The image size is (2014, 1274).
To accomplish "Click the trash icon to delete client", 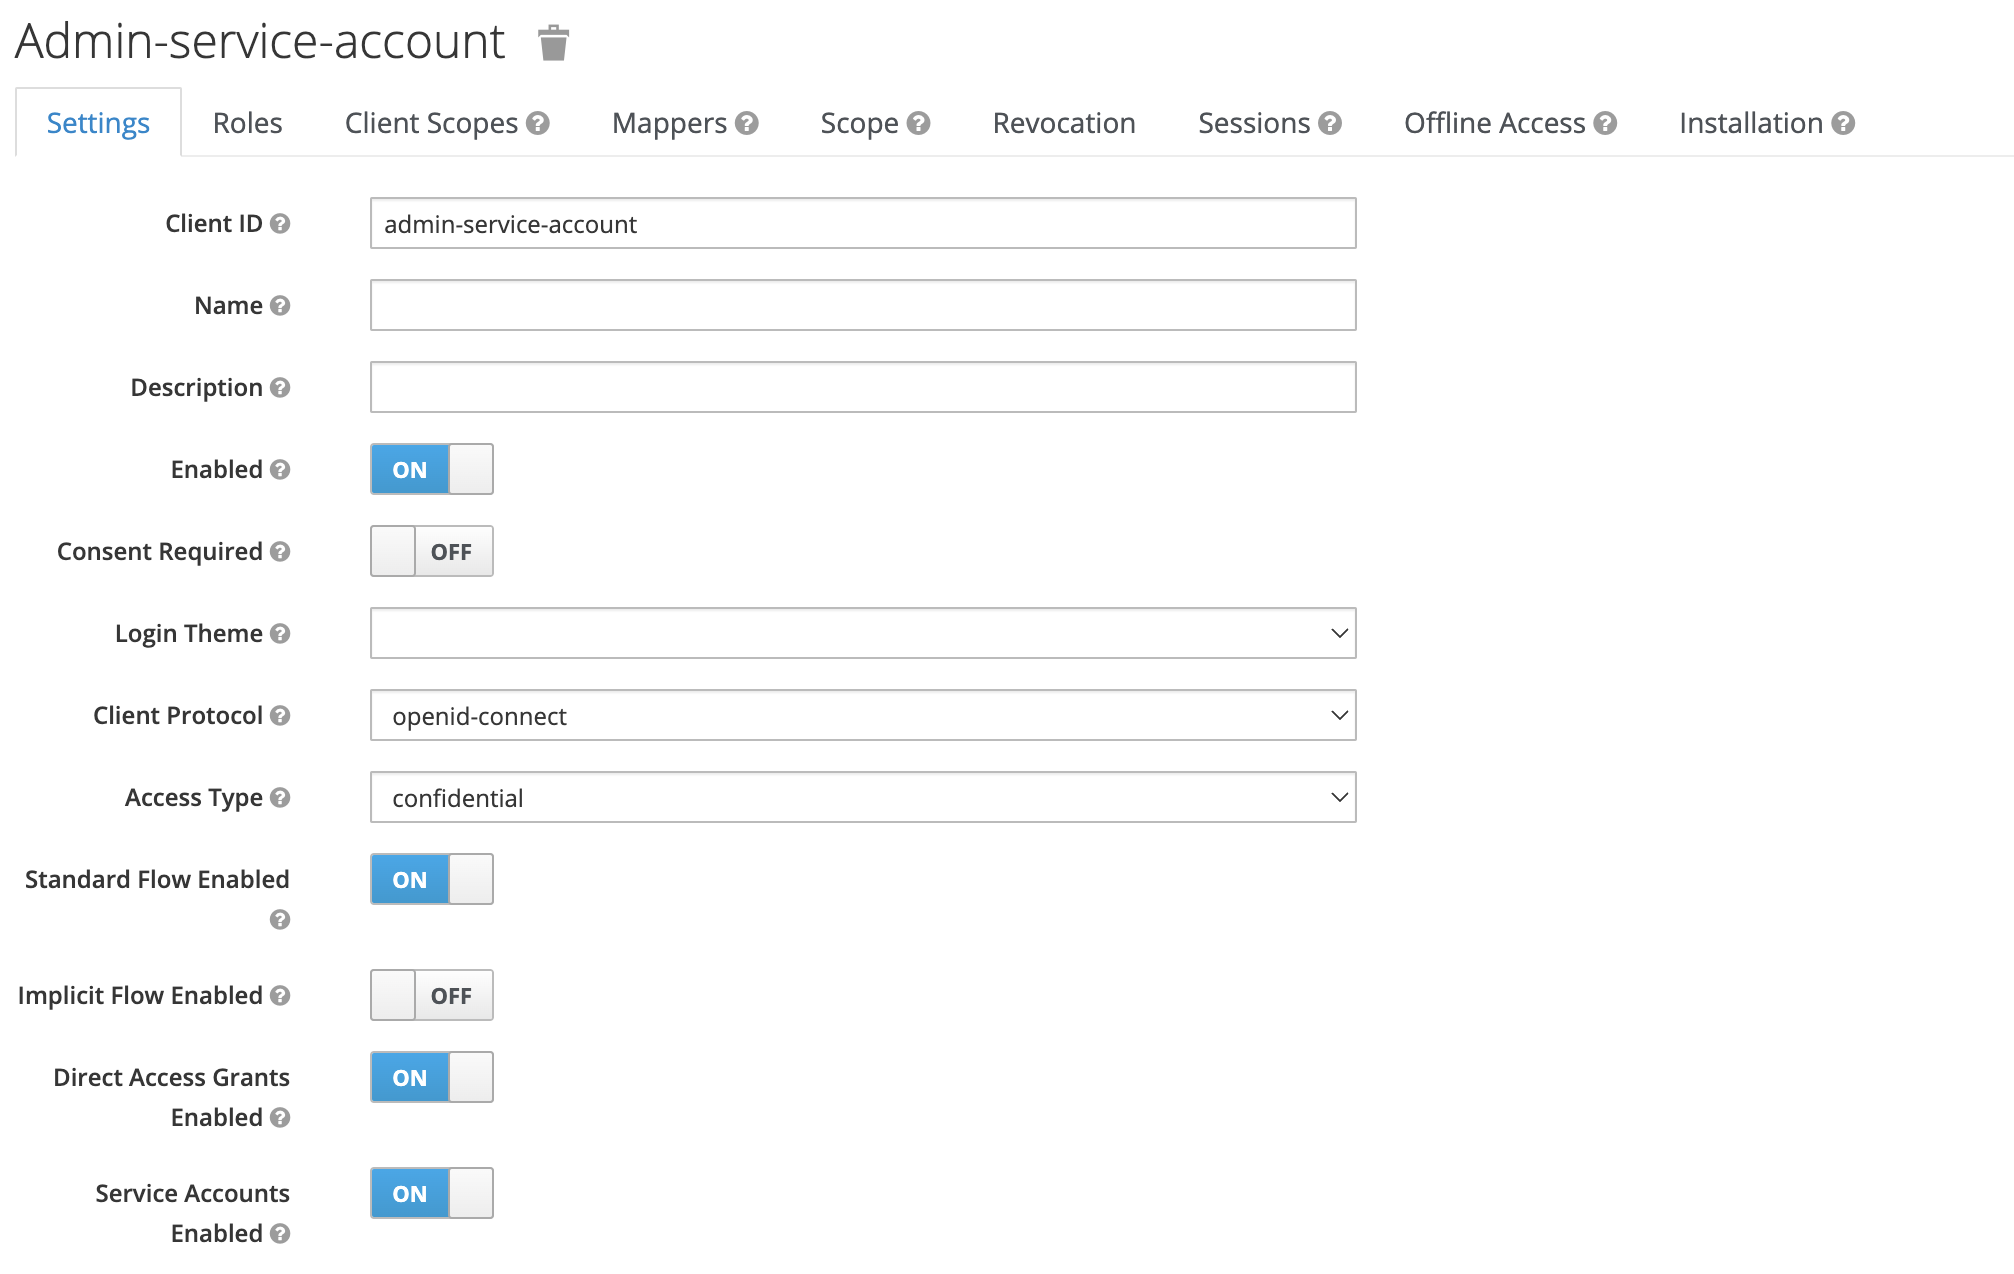I will click(553, 43).
